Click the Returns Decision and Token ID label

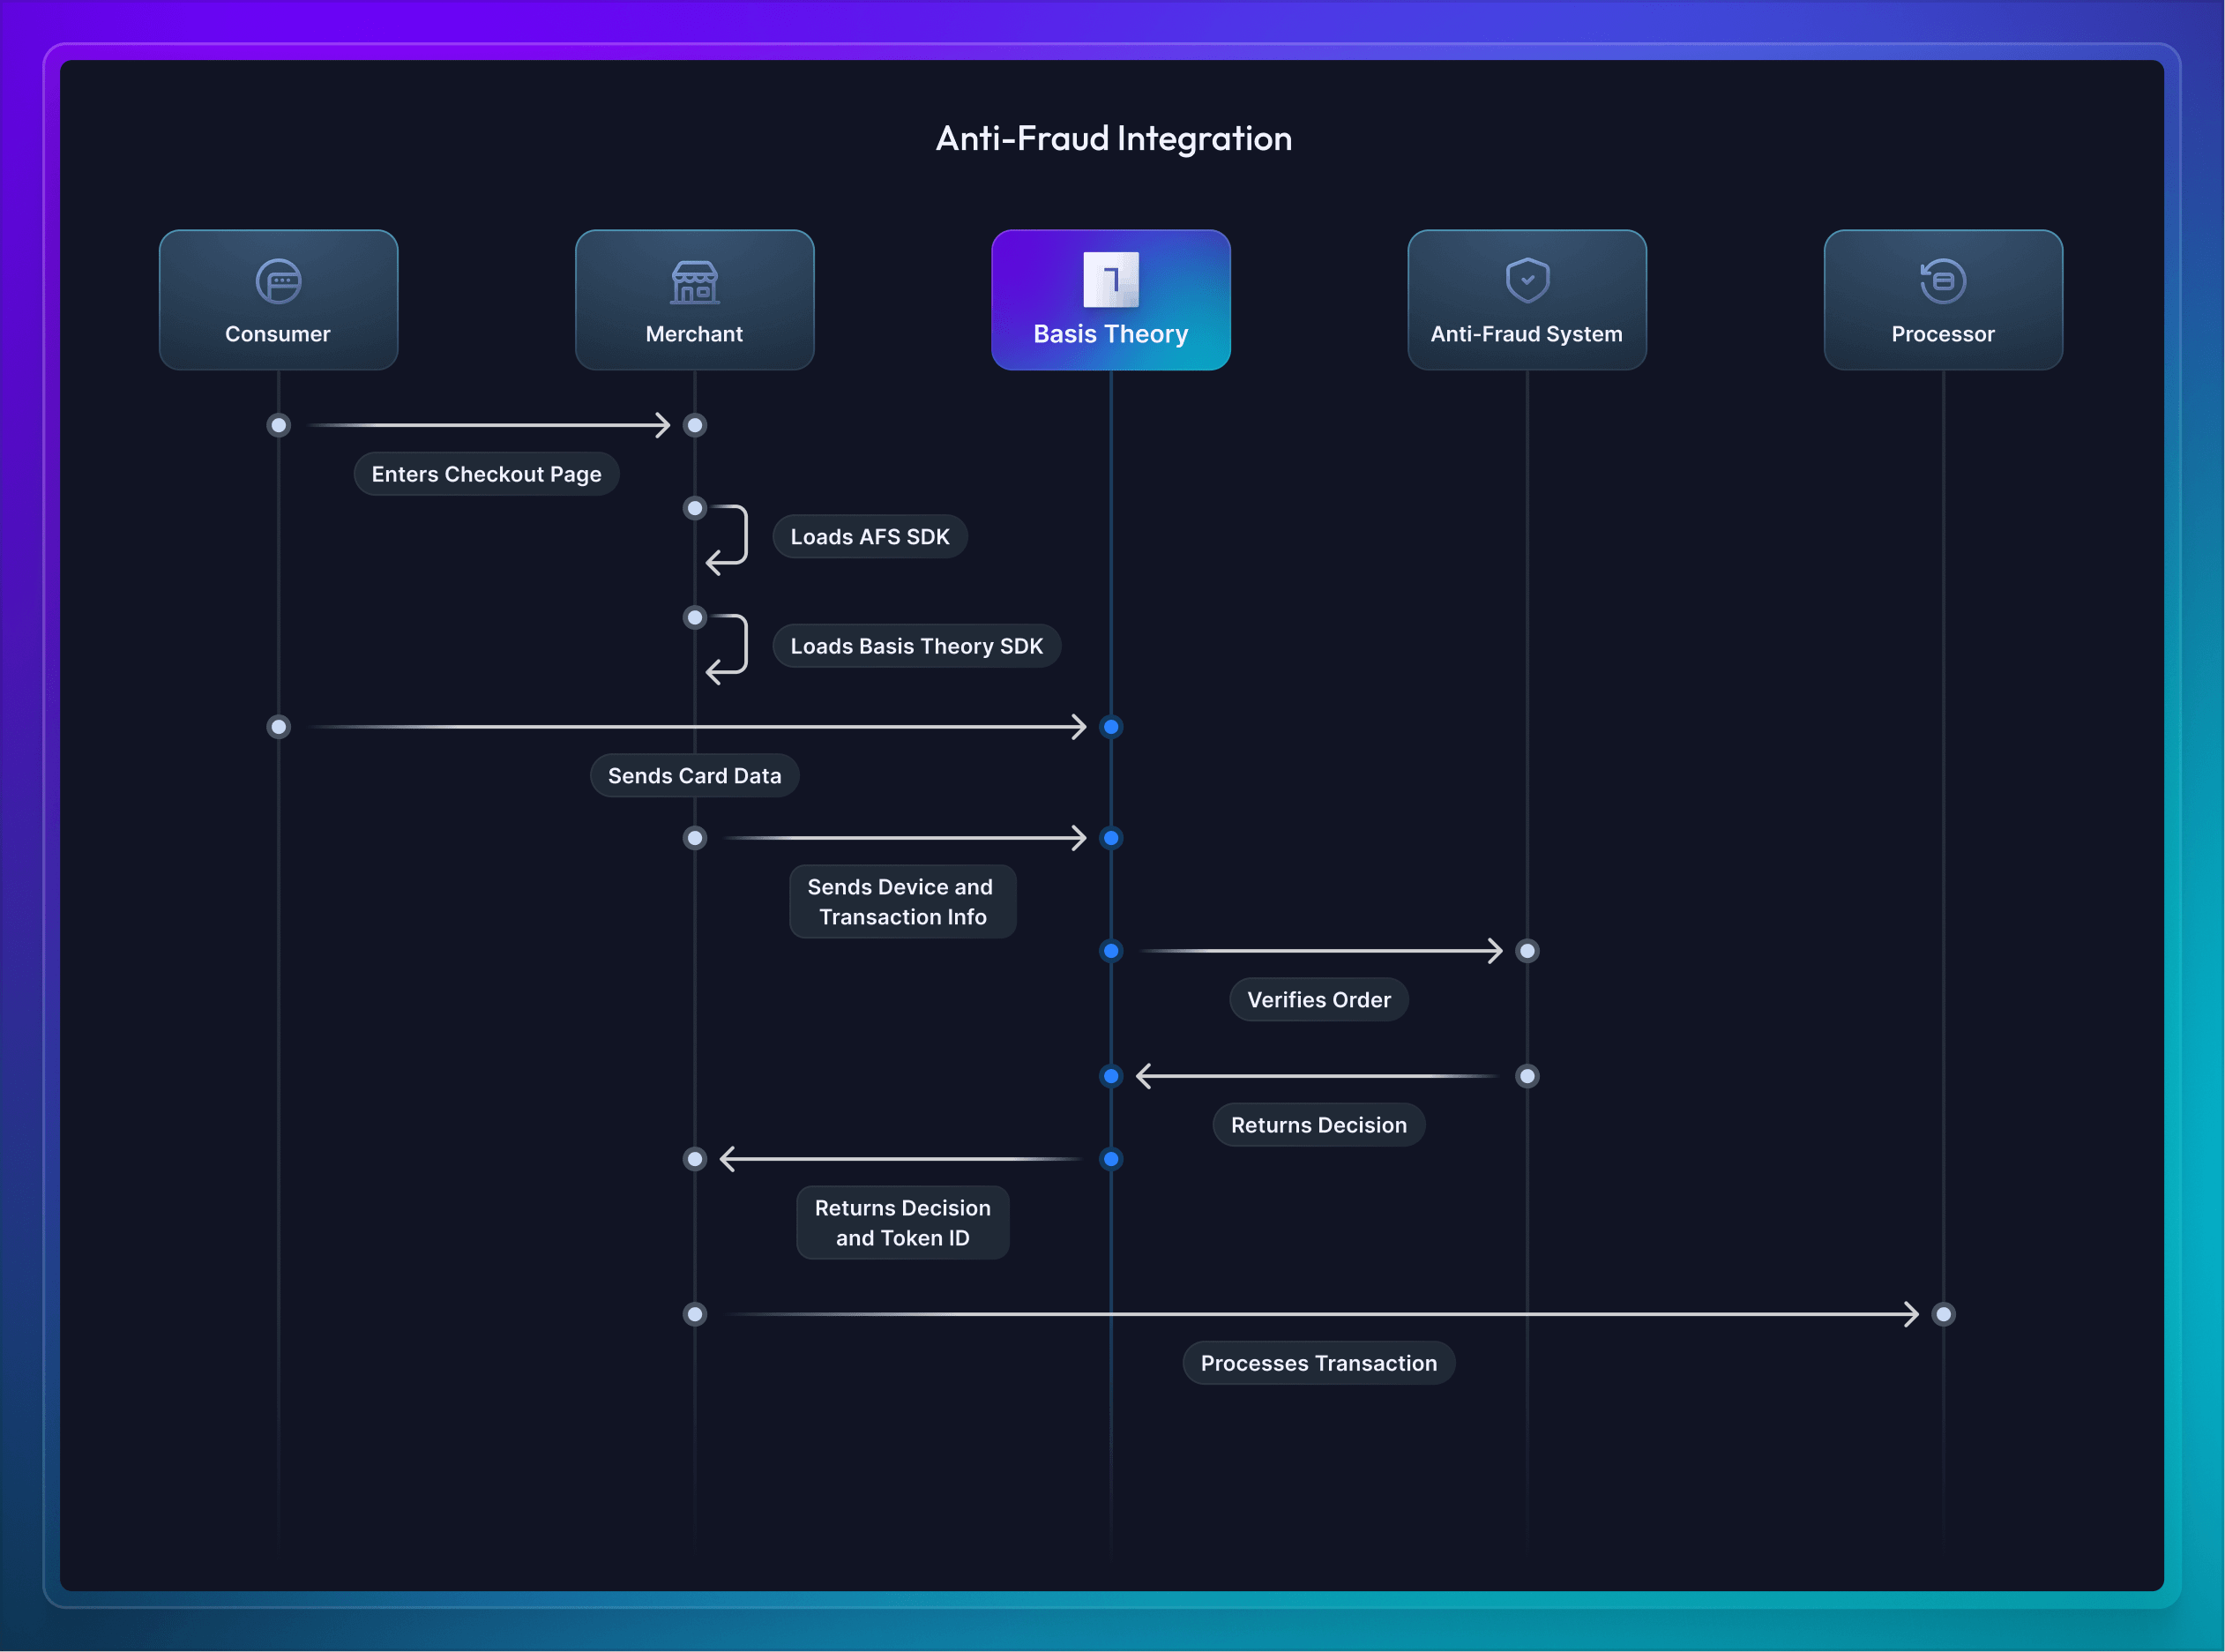[x=902, y=1223]
